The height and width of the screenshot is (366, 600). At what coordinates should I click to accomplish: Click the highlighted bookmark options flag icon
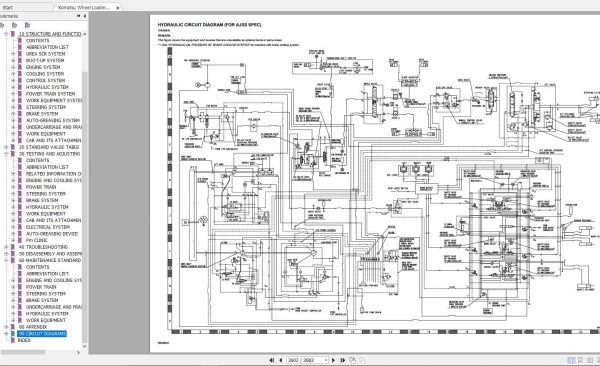pyautogui.click(x=27, y=25)
